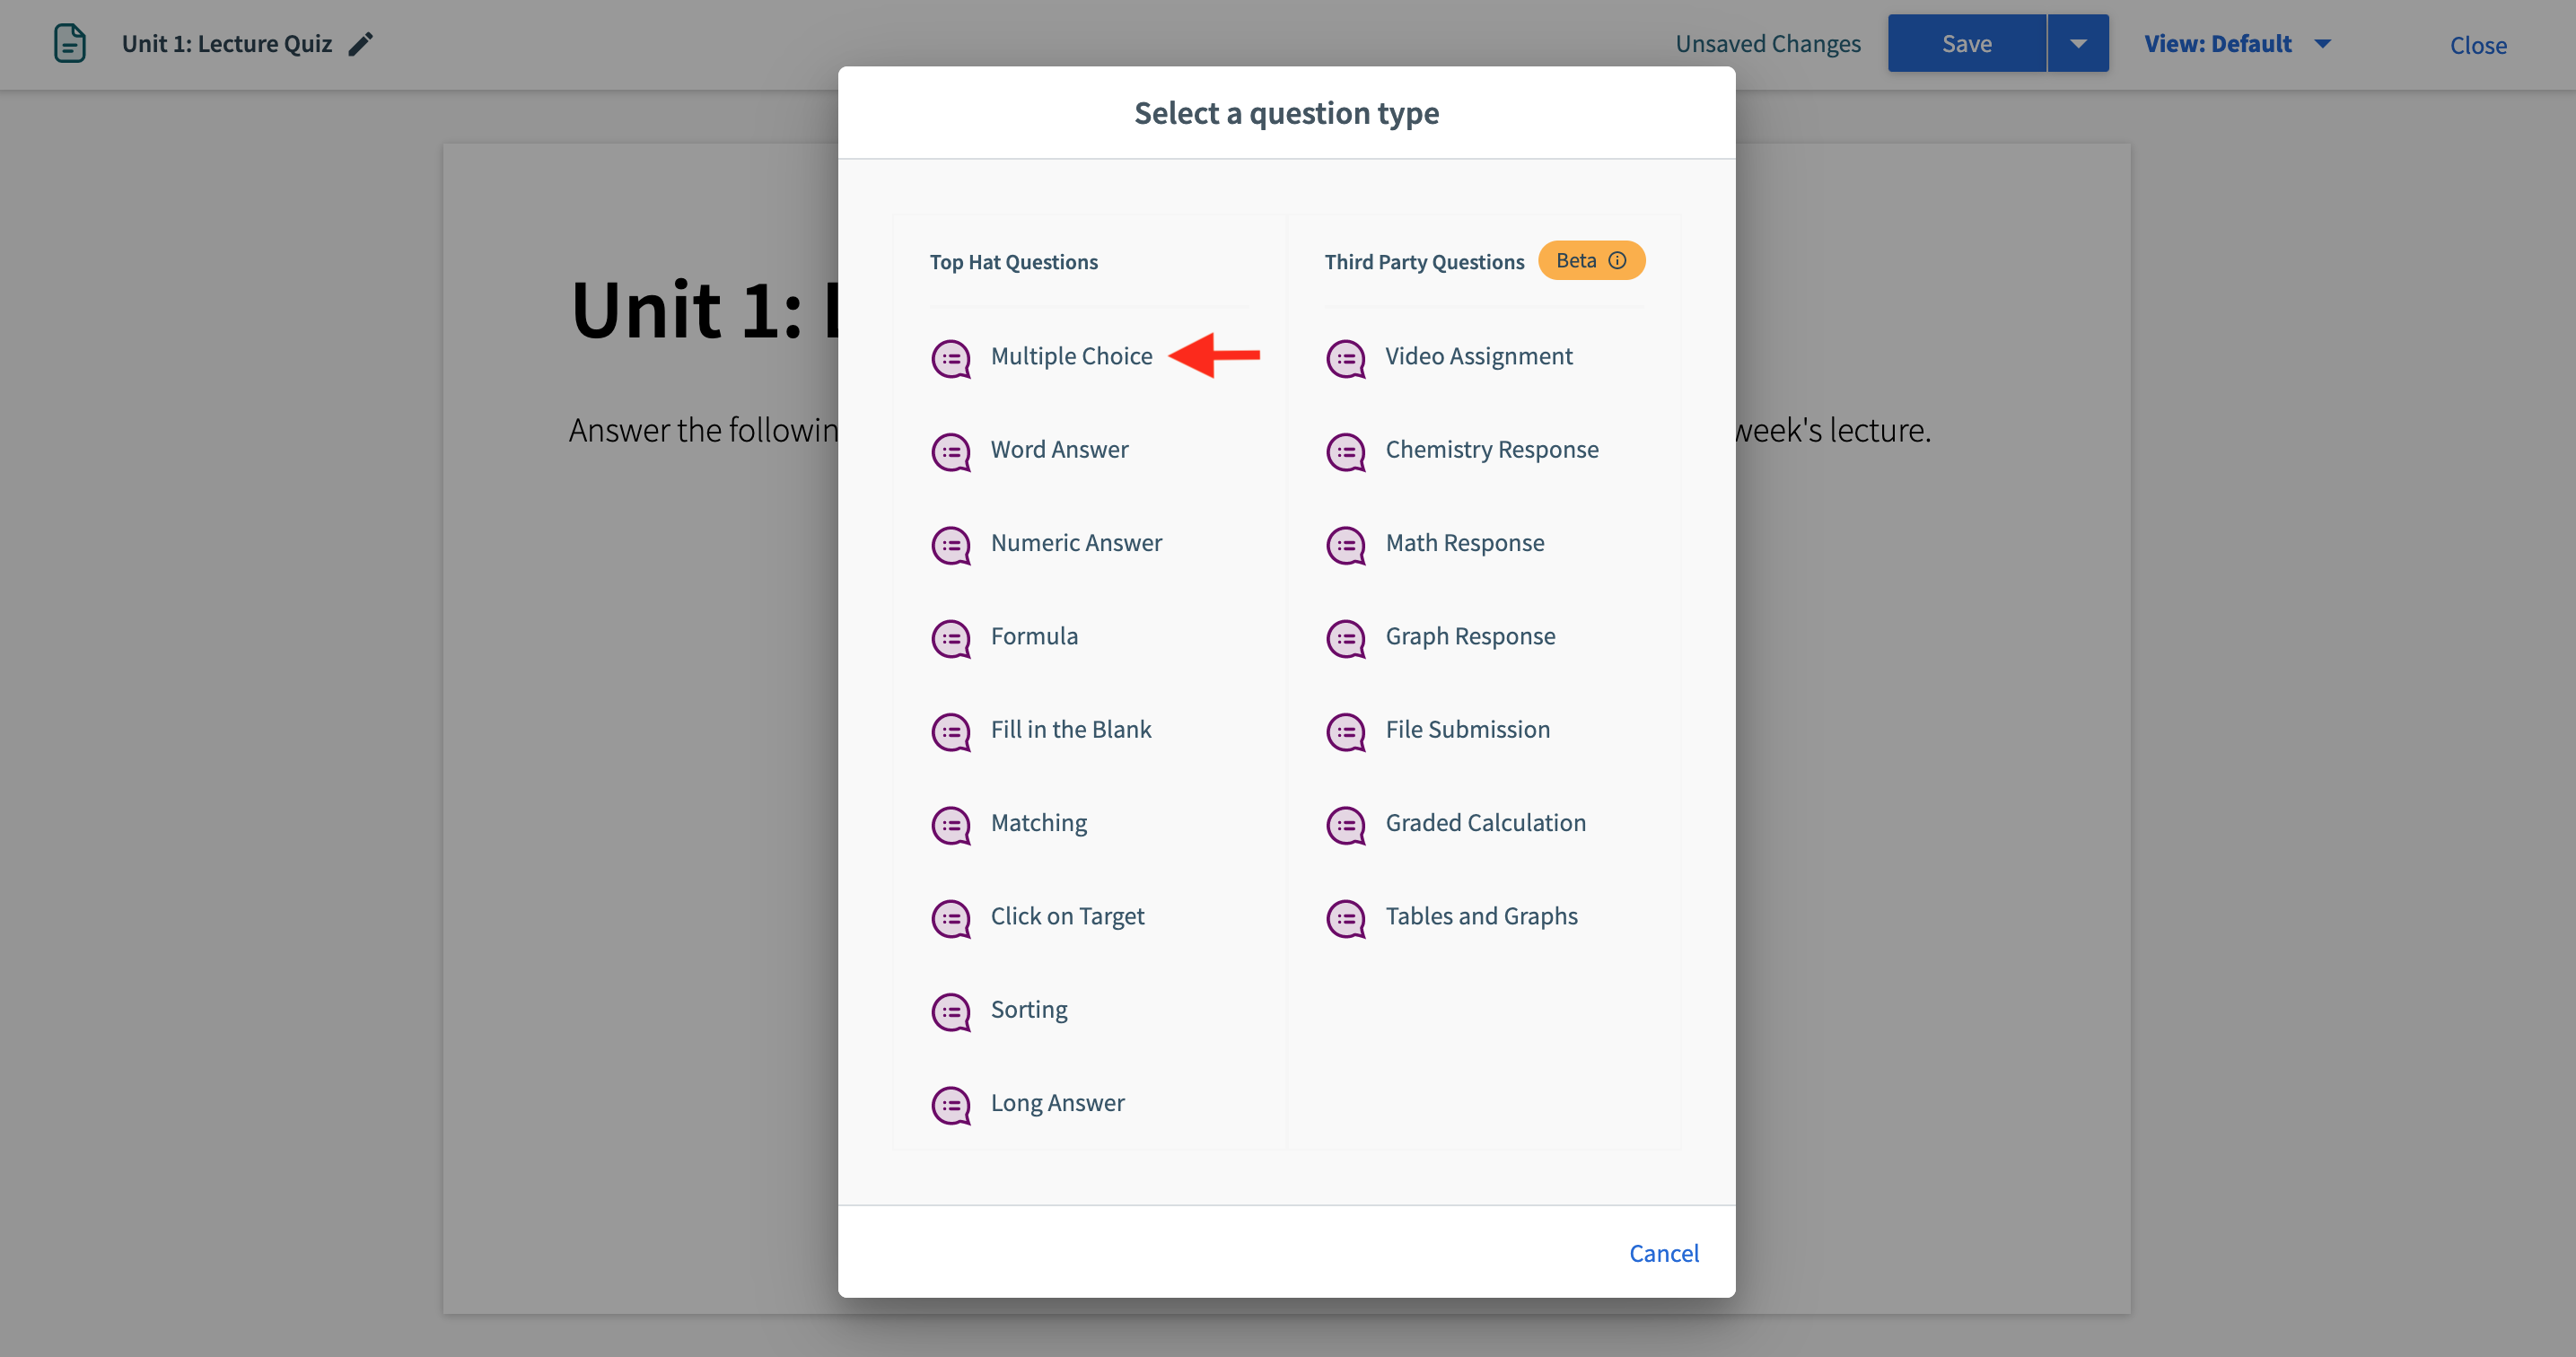
Task: Pick the Video Assignment question icon
Action: 1346,358
